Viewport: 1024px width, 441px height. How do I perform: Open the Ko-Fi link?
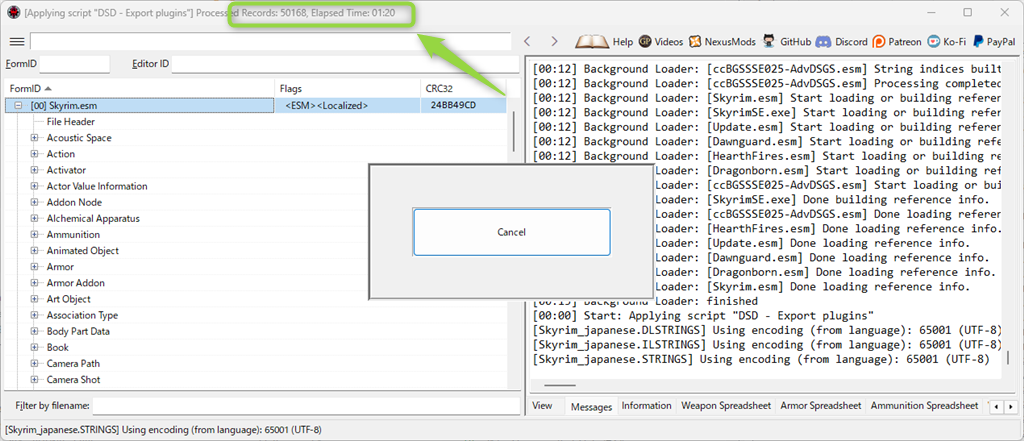click(946, 41)
